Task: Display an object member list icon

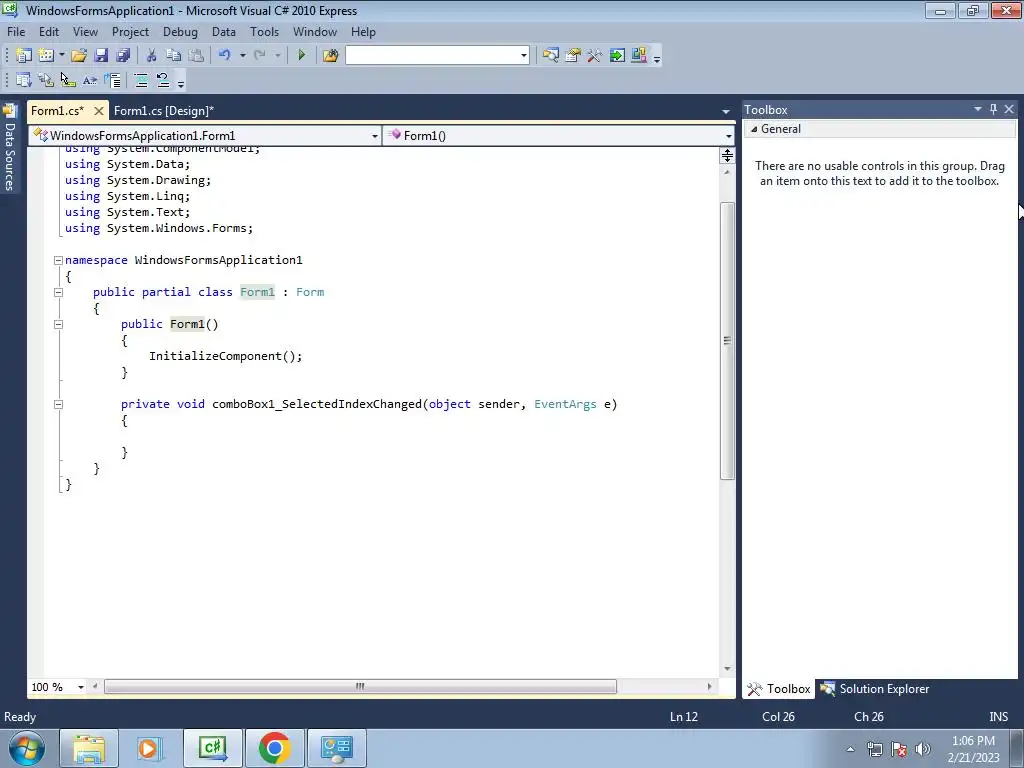Action: coord(24,80)
